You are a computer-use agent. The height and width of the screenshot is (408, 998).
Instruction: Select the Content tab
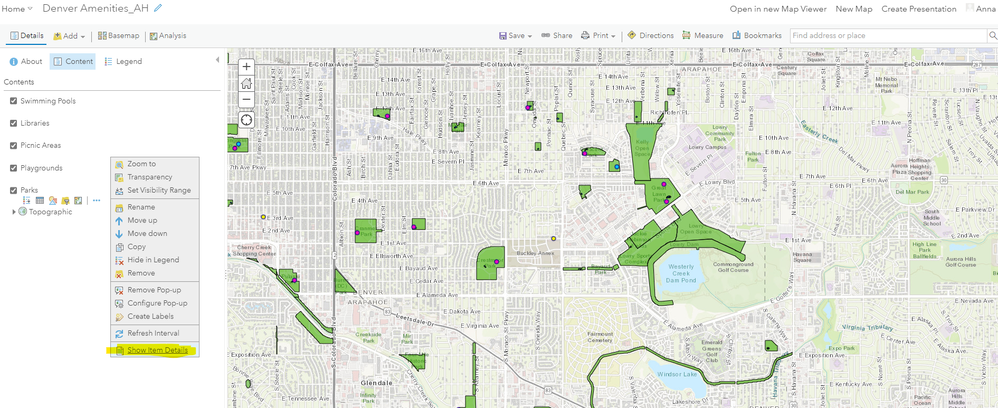pyautogui.click(x=73, y=62)
